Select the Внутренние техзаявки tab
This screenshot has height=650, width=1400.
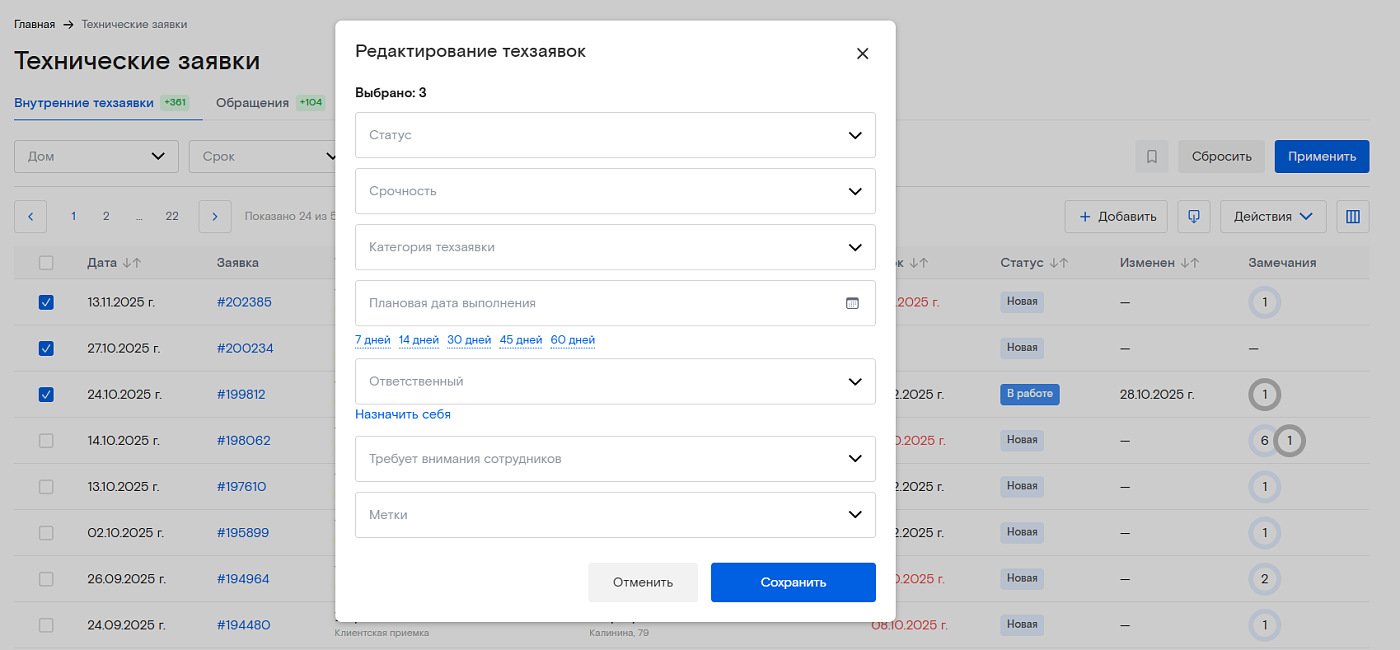point(84,103)
